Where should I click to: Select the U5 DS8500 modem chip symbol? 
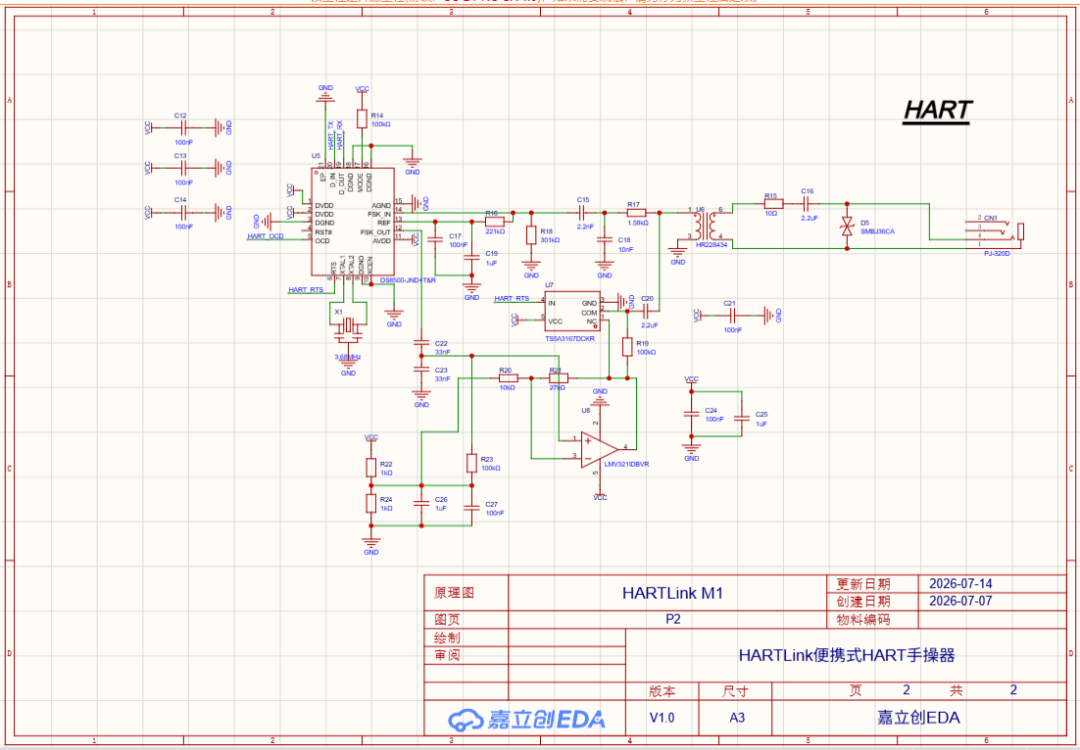pyautogui.click(x=353, y=220)
